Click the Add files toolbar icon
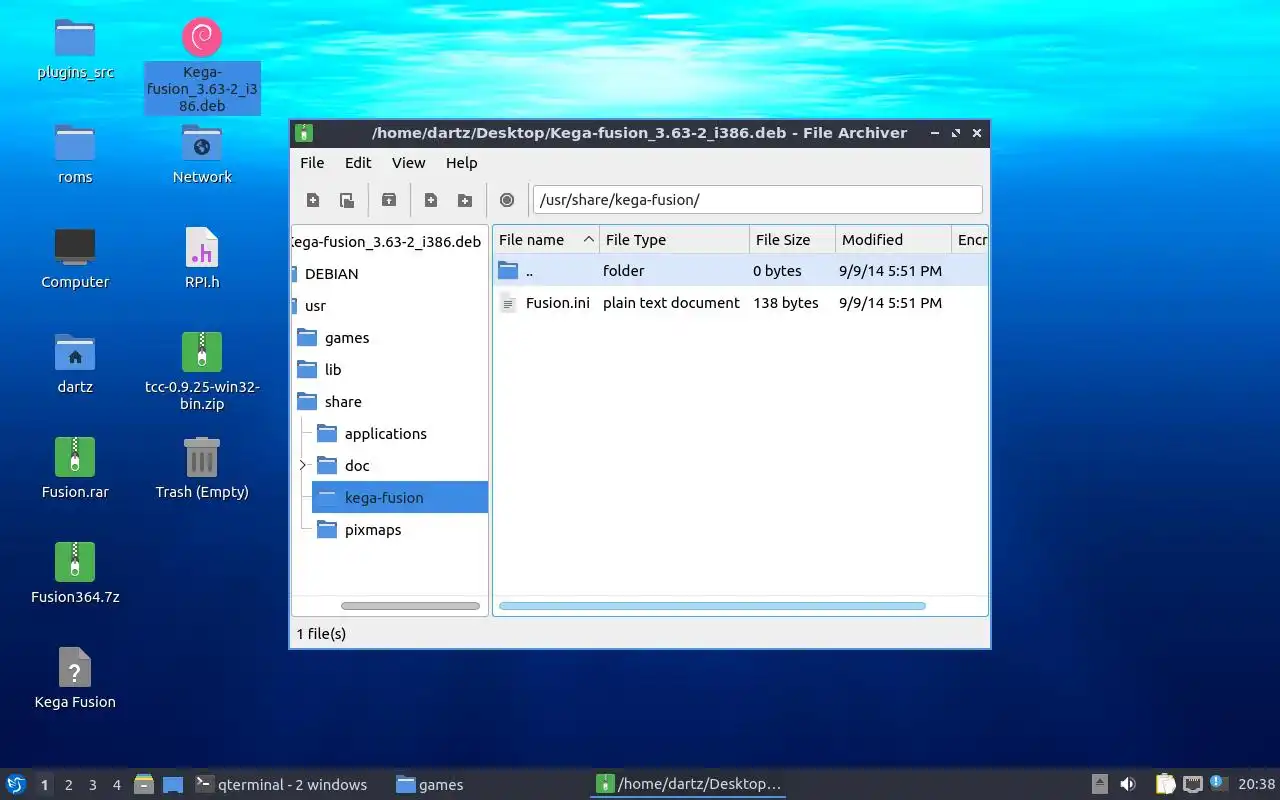Image resolution: width=1280 pixels, height=800 pixels. (x=431, y=200)
